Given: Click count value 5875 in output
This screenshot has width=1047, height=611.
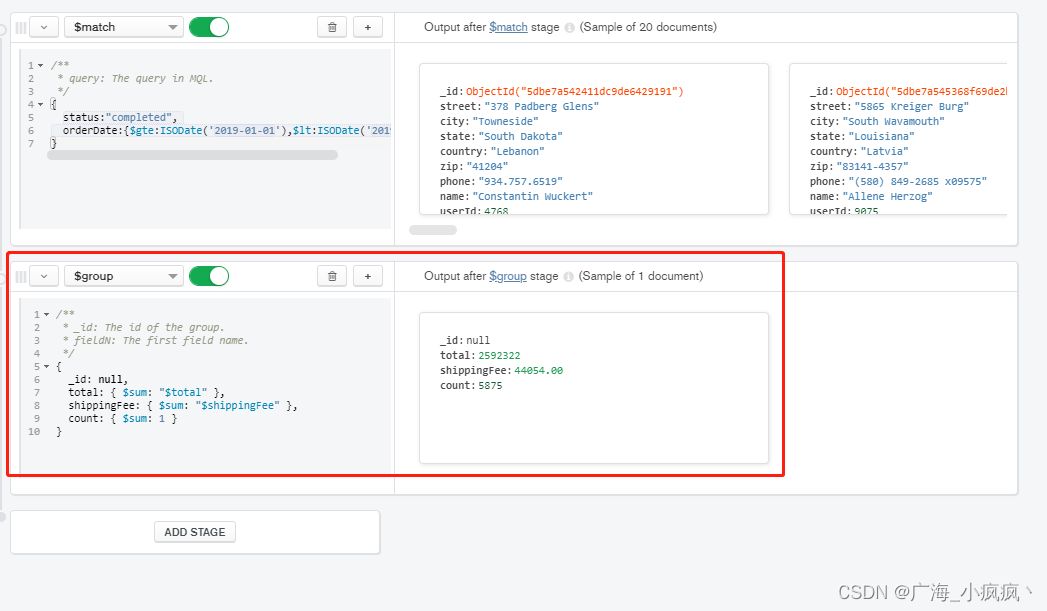Looking at the screenshot, I should coord(490,386).
